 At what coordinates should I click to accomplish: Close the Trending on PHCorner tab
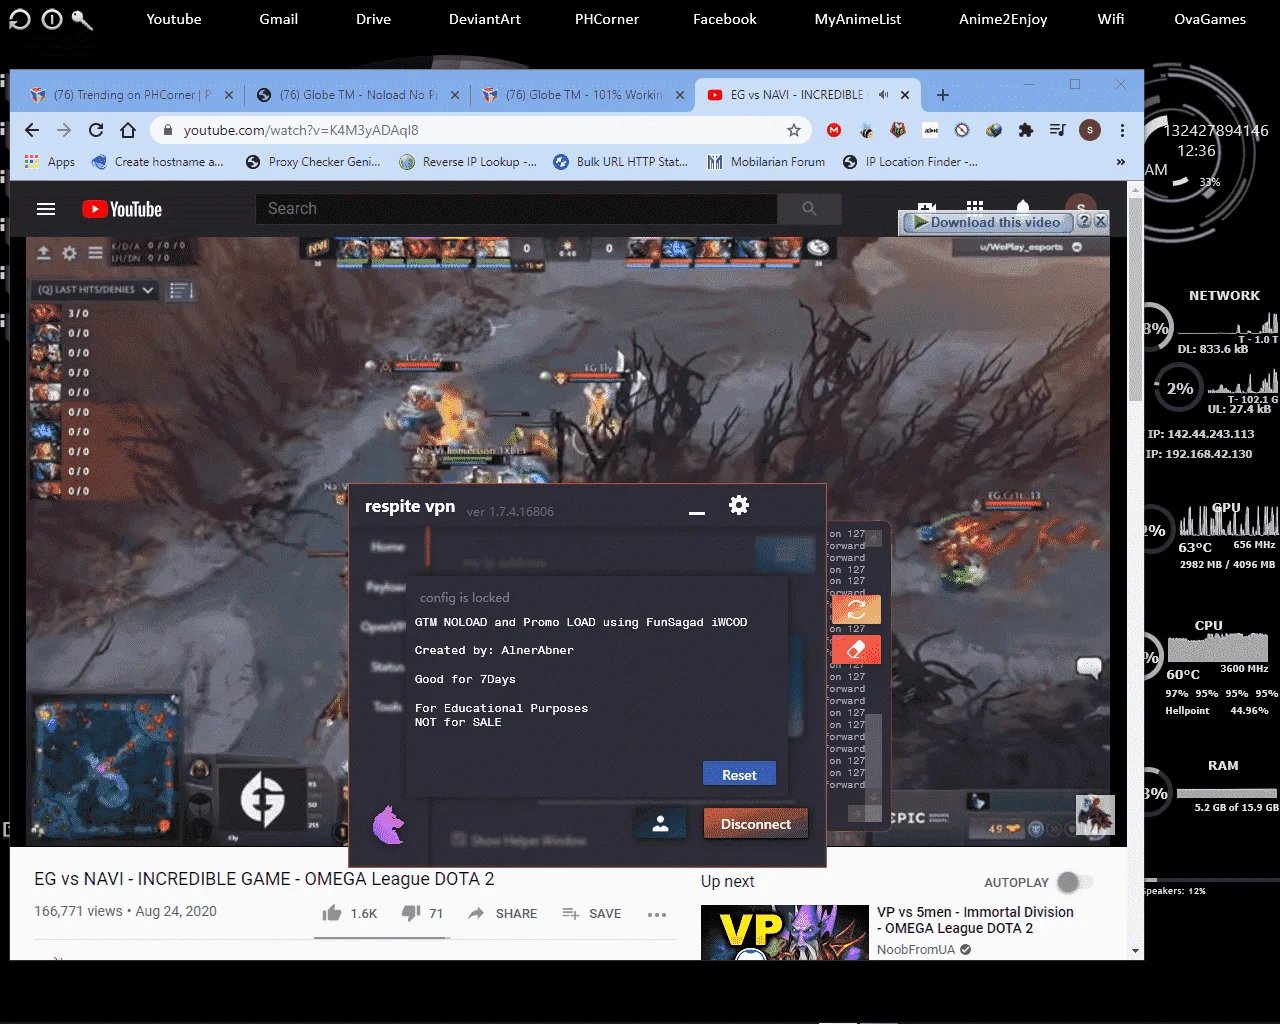[228, 95]
